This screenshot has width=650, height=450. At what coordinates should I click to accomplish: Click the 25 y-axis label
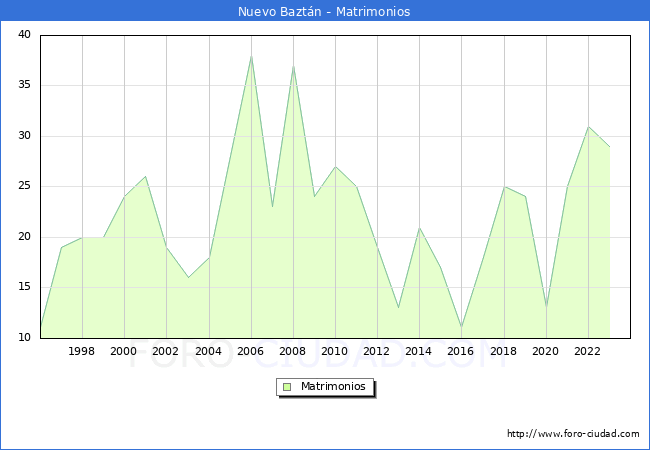[x=24, y=187]
